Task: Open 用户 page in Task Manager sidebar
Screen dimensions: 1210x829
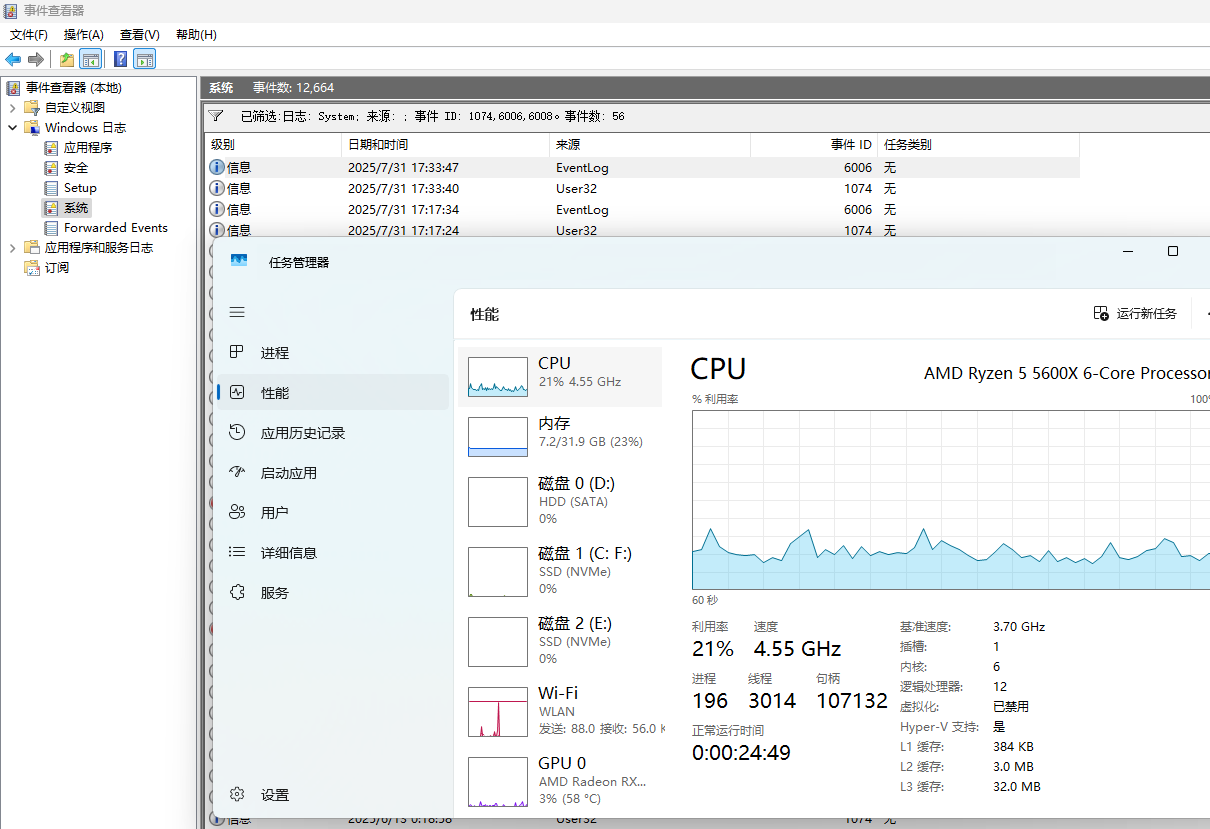Action: (332, 513)
